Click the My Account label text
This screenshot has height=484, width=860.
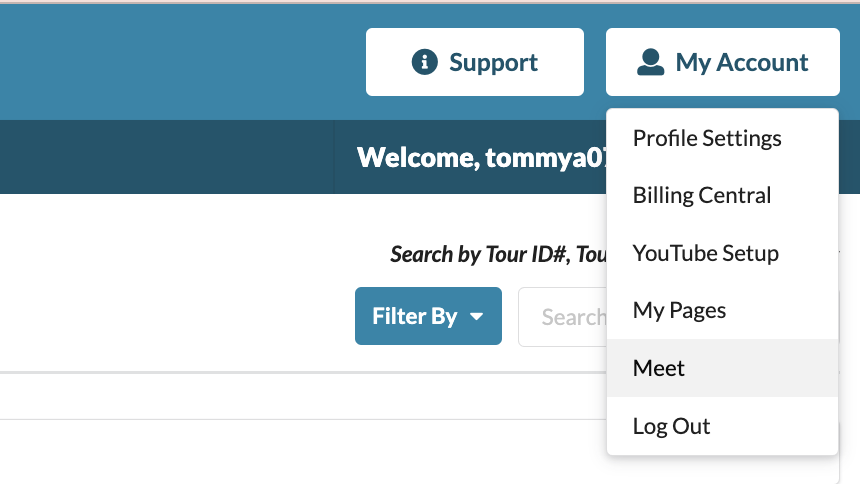coord(742,63)
